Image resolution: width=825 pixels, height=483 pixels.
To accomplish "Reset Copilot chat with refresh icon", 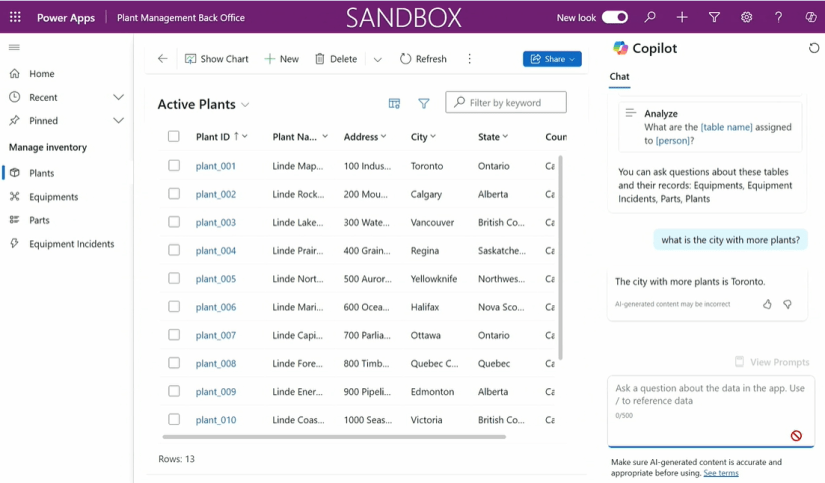I will coord(813,48).
